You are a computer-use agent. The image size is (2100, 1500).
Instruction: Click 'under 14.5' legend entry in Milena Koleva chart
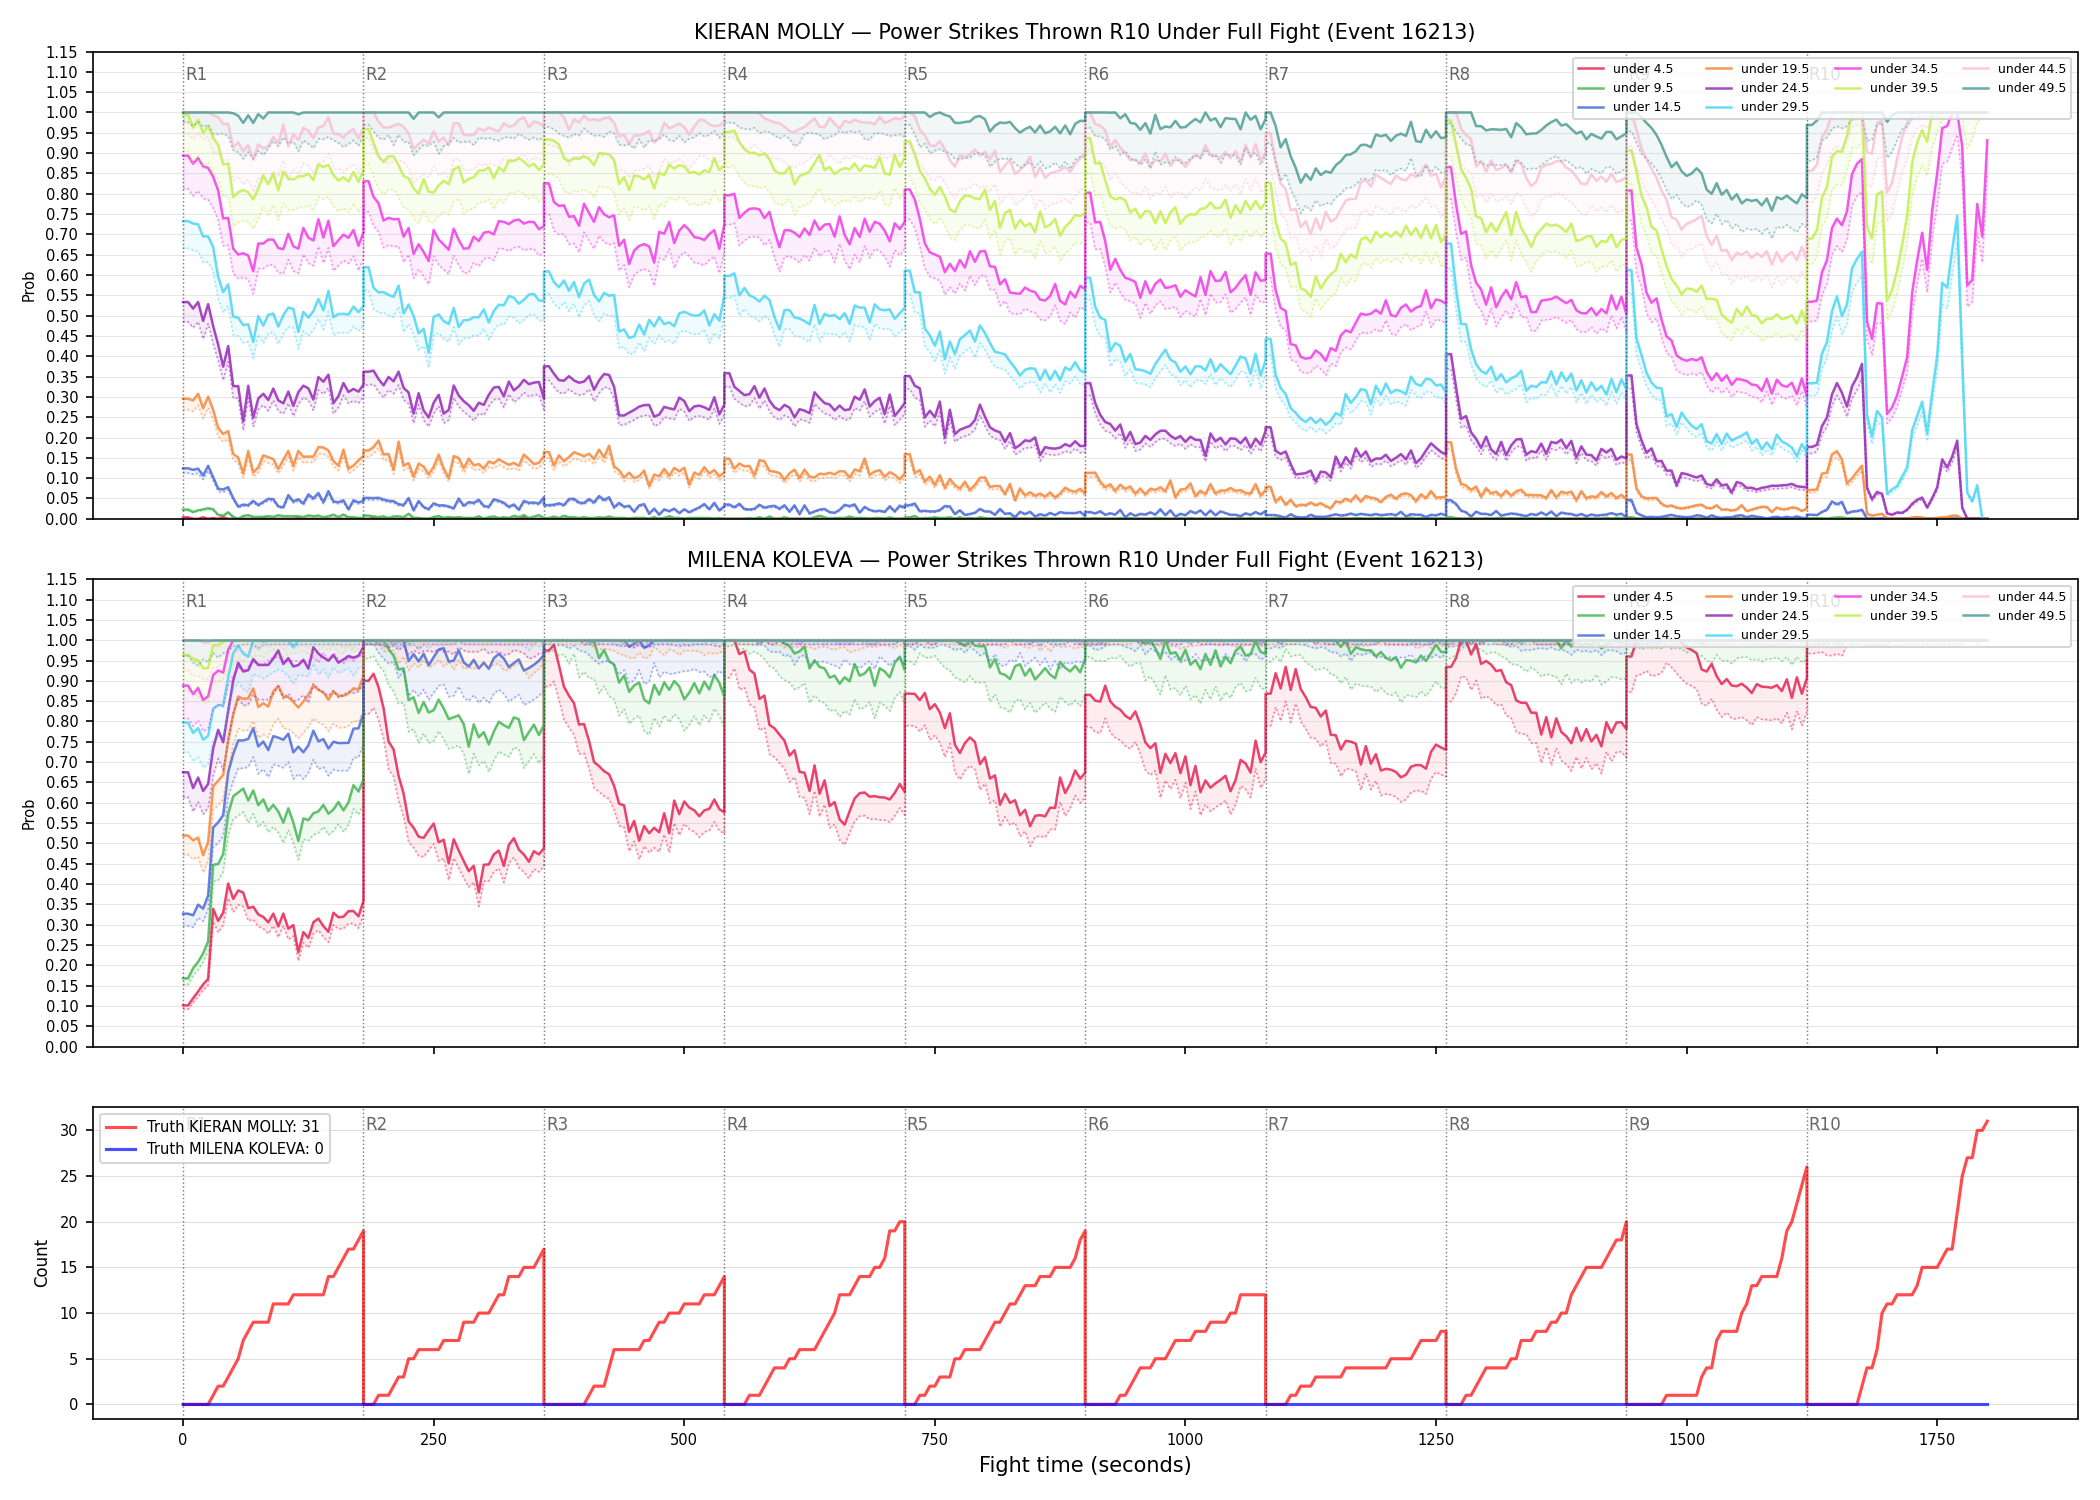(x=1627, y=635)
